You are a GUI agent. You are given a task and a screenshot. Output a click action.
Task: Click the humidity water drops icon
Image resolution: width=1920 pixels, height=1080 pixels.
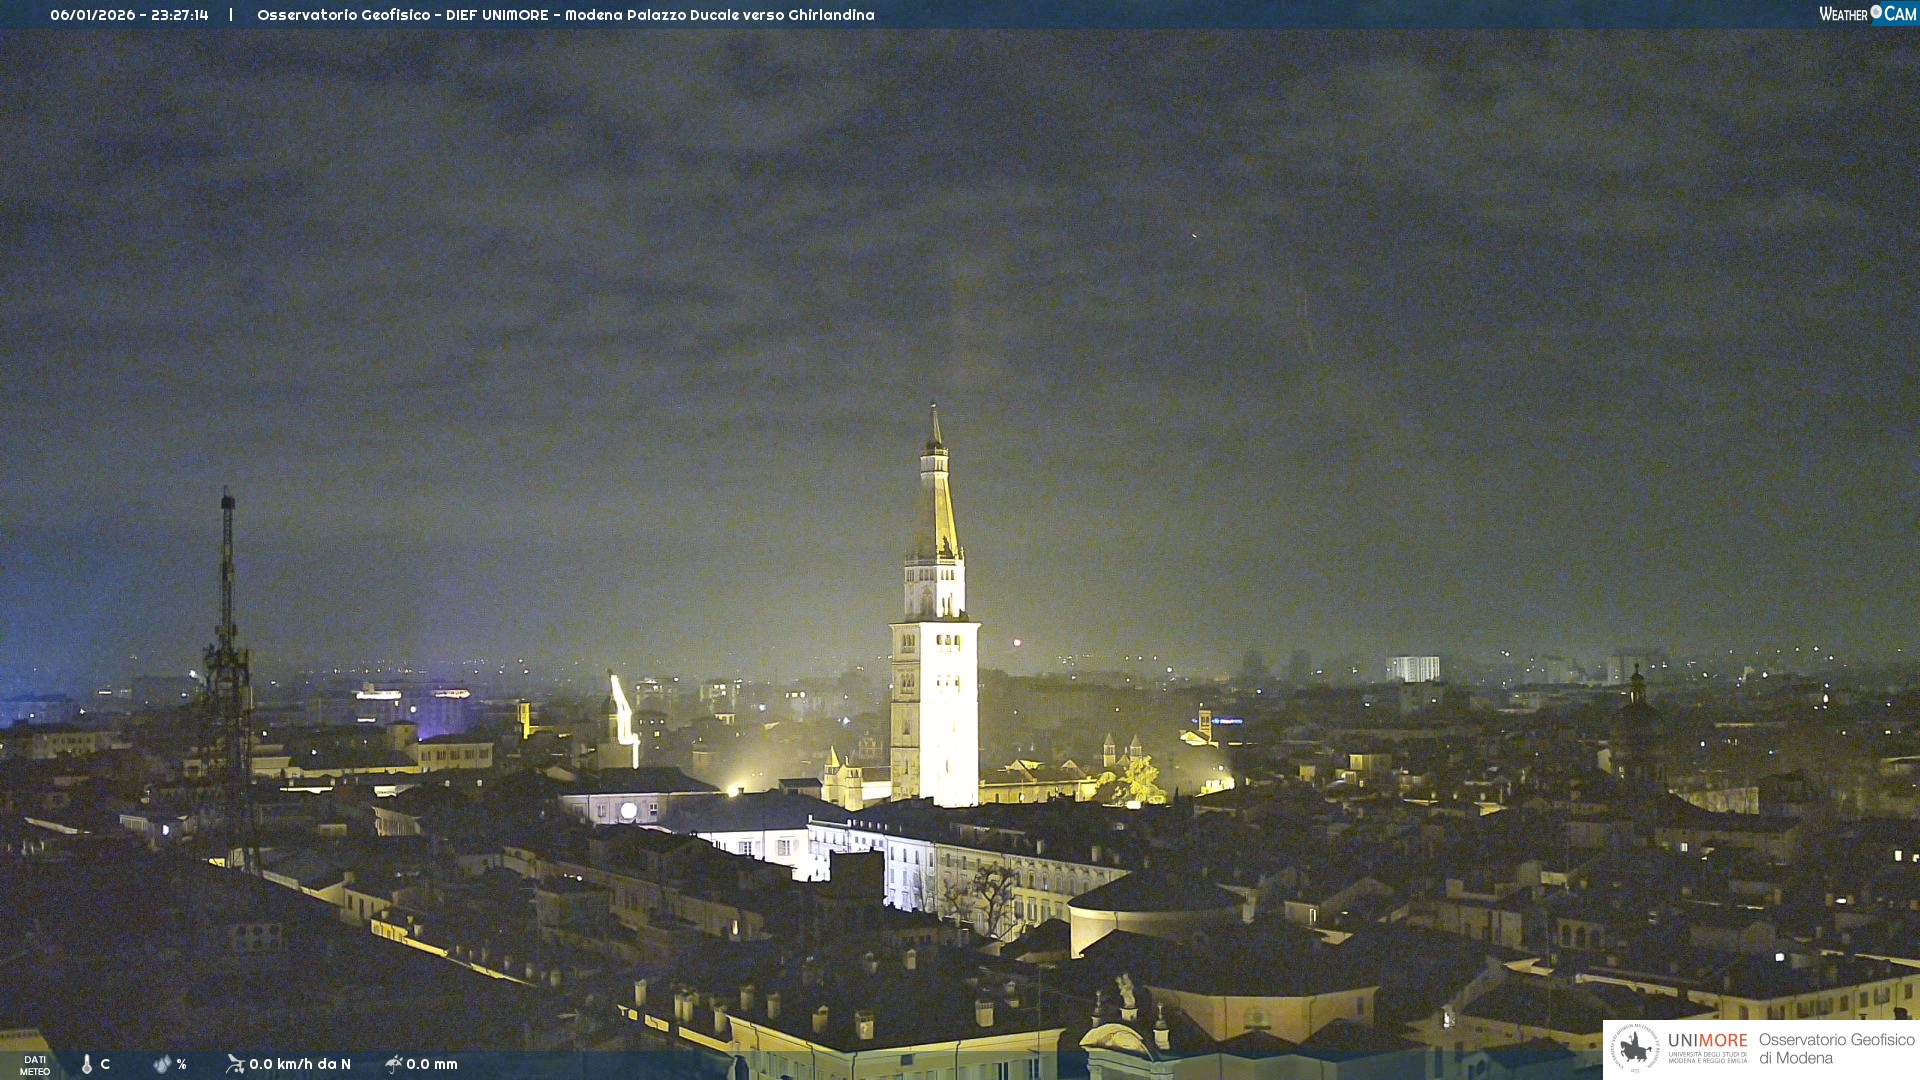point(162,1064)
